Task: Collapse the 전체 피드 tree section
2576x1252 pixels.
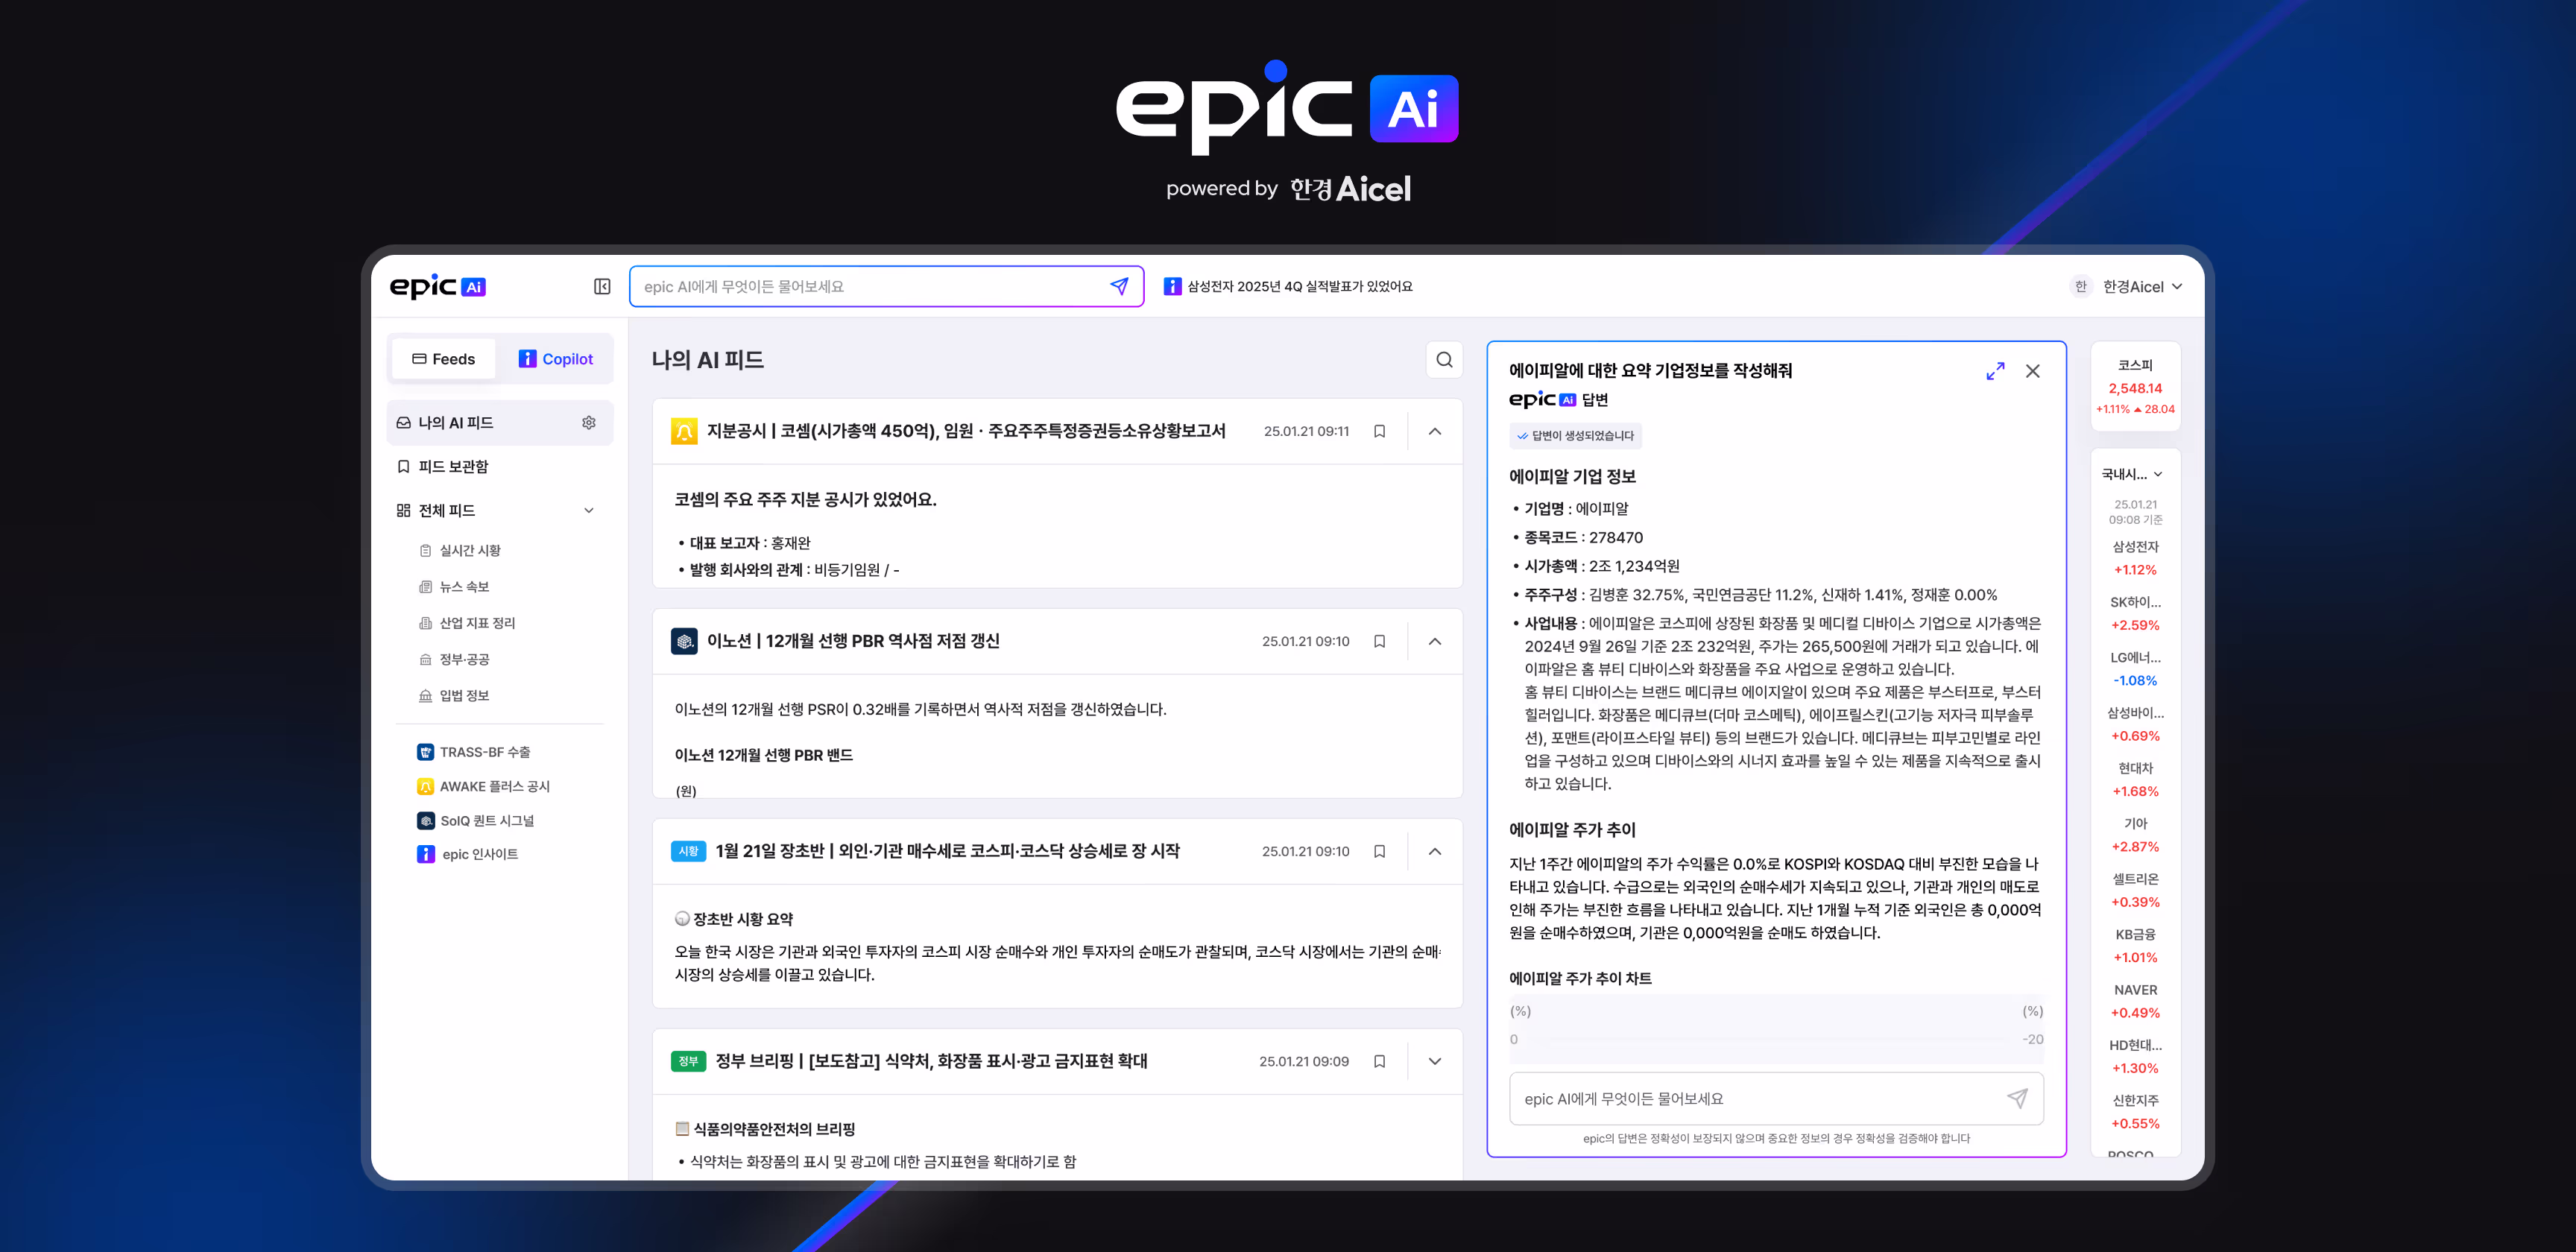Action: [x=589, y=511]
